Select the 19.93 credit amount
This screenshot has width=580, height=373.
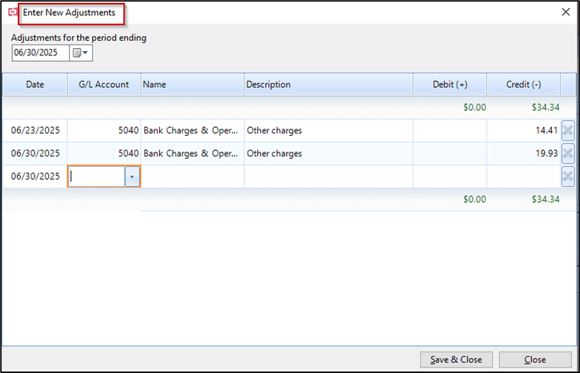[523, 153]
